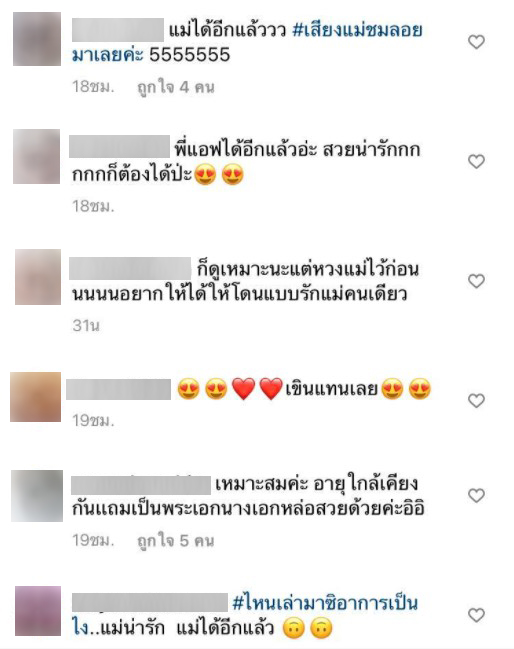The height and width of the screenshot is (649, 514).
Task: Open avatar of last commenter
Action: point(38,611)
